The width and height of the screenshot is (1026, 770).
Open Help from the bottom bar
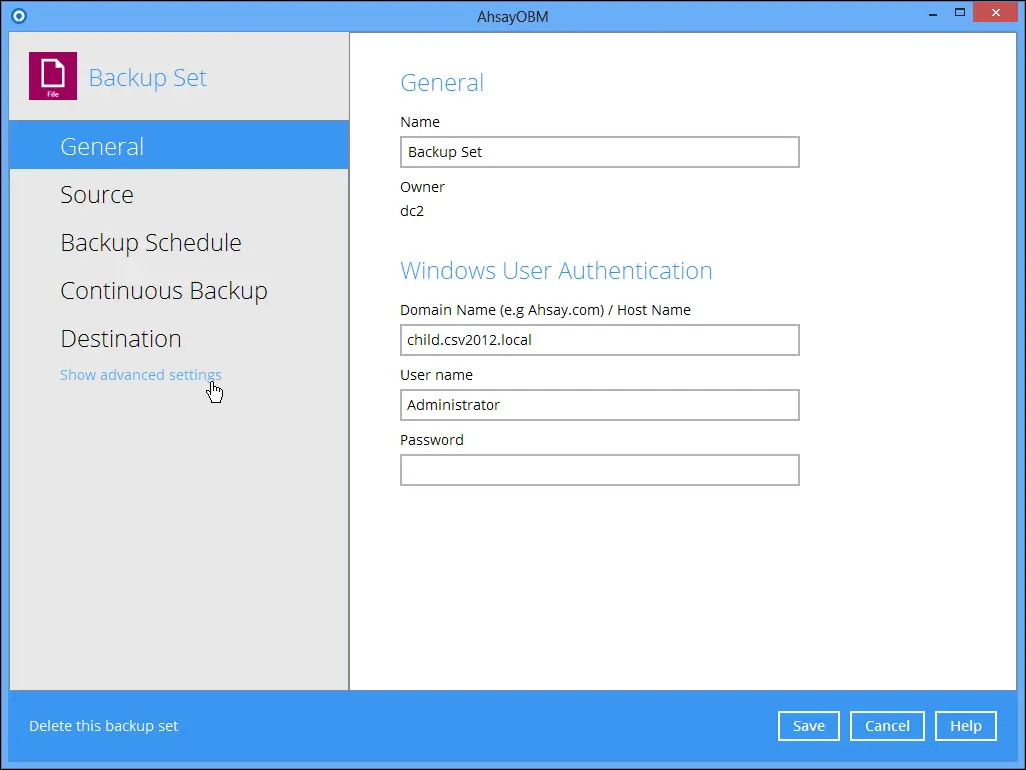(x=965, y=726)
